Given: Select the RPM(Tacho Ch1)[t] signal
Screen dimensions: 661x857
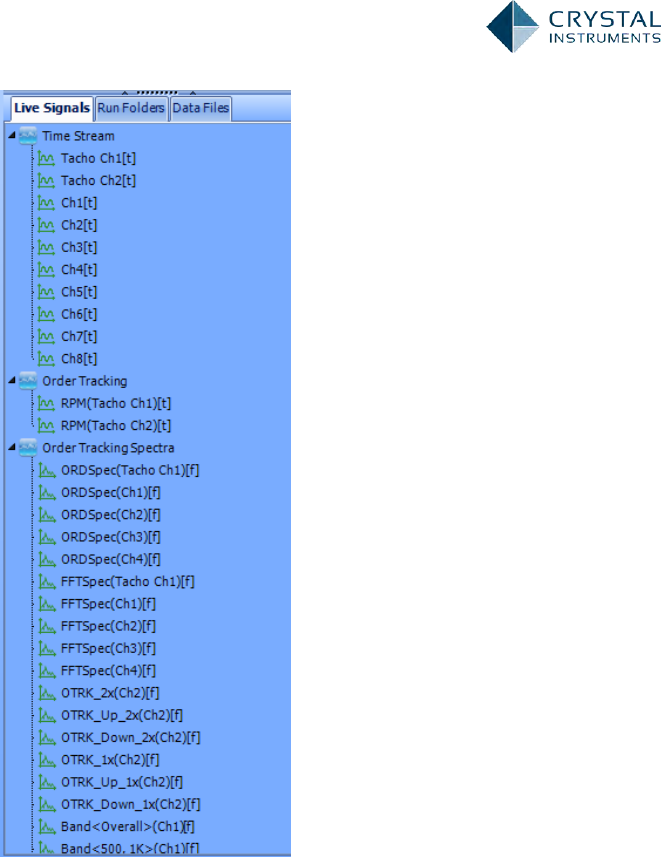Looking at the screenshot, I should pyautogui.click(x=116, y=404).
